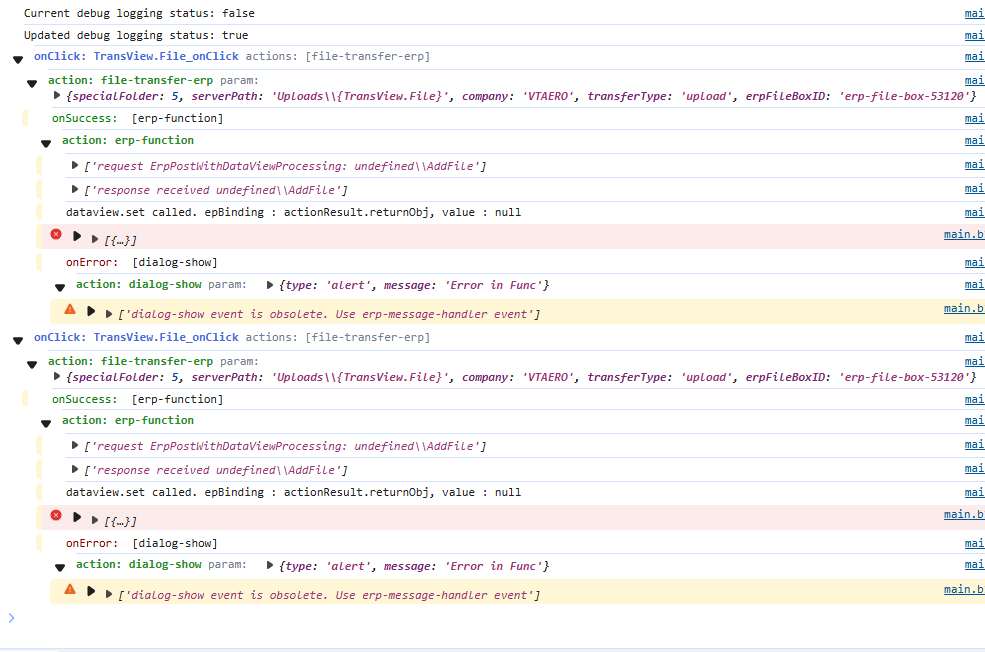Open source link of the first 'onSuccess: [erp-function]' row
The height and width of the screenshot is (652, 985).
974,118
